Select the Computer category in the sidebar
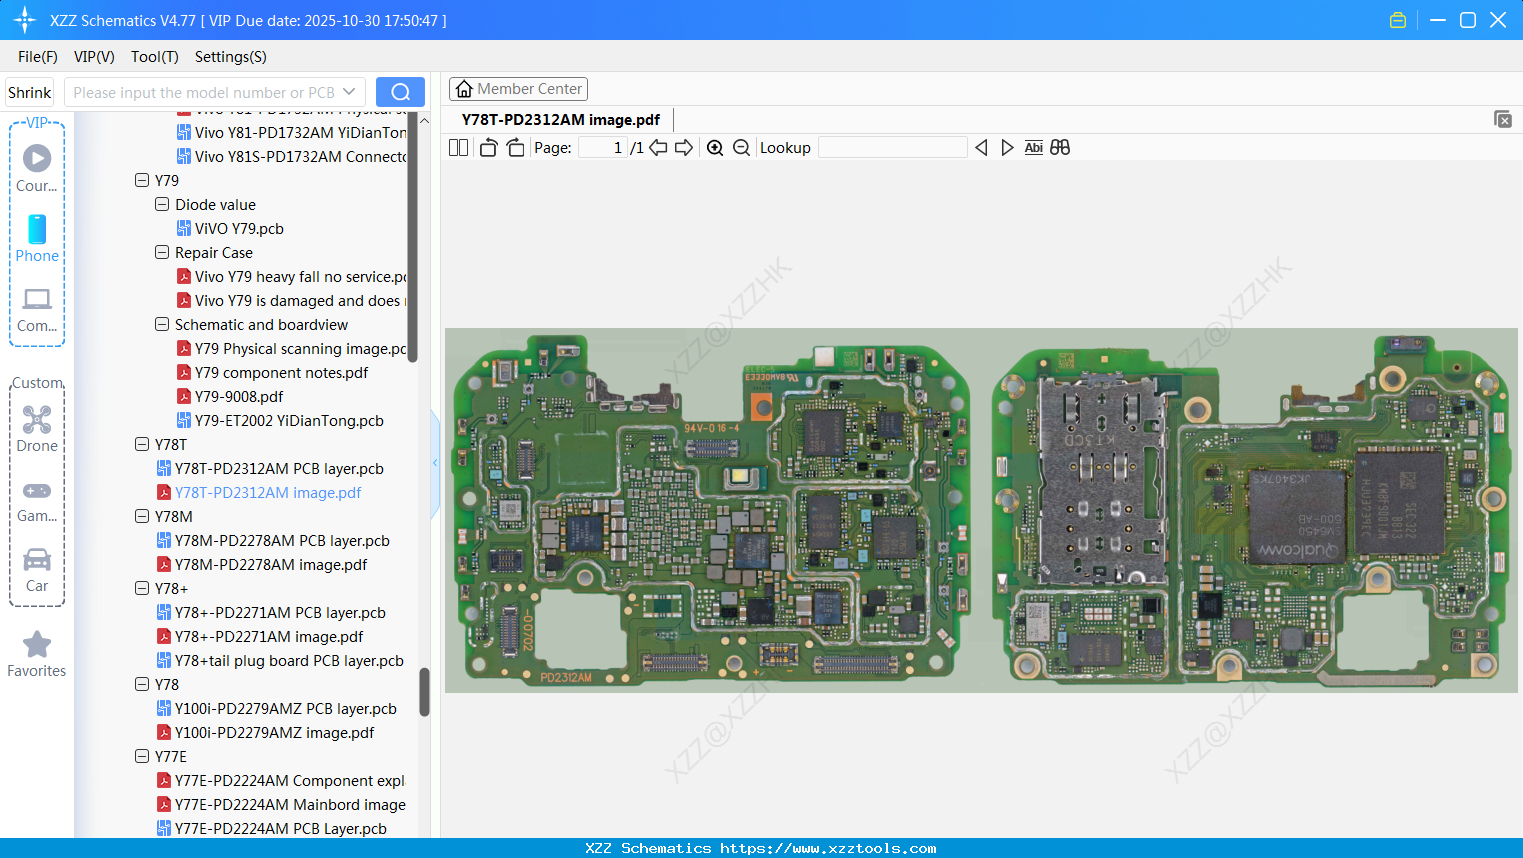The height and width of the screenshot is (858, 1523). click(37, 310)
